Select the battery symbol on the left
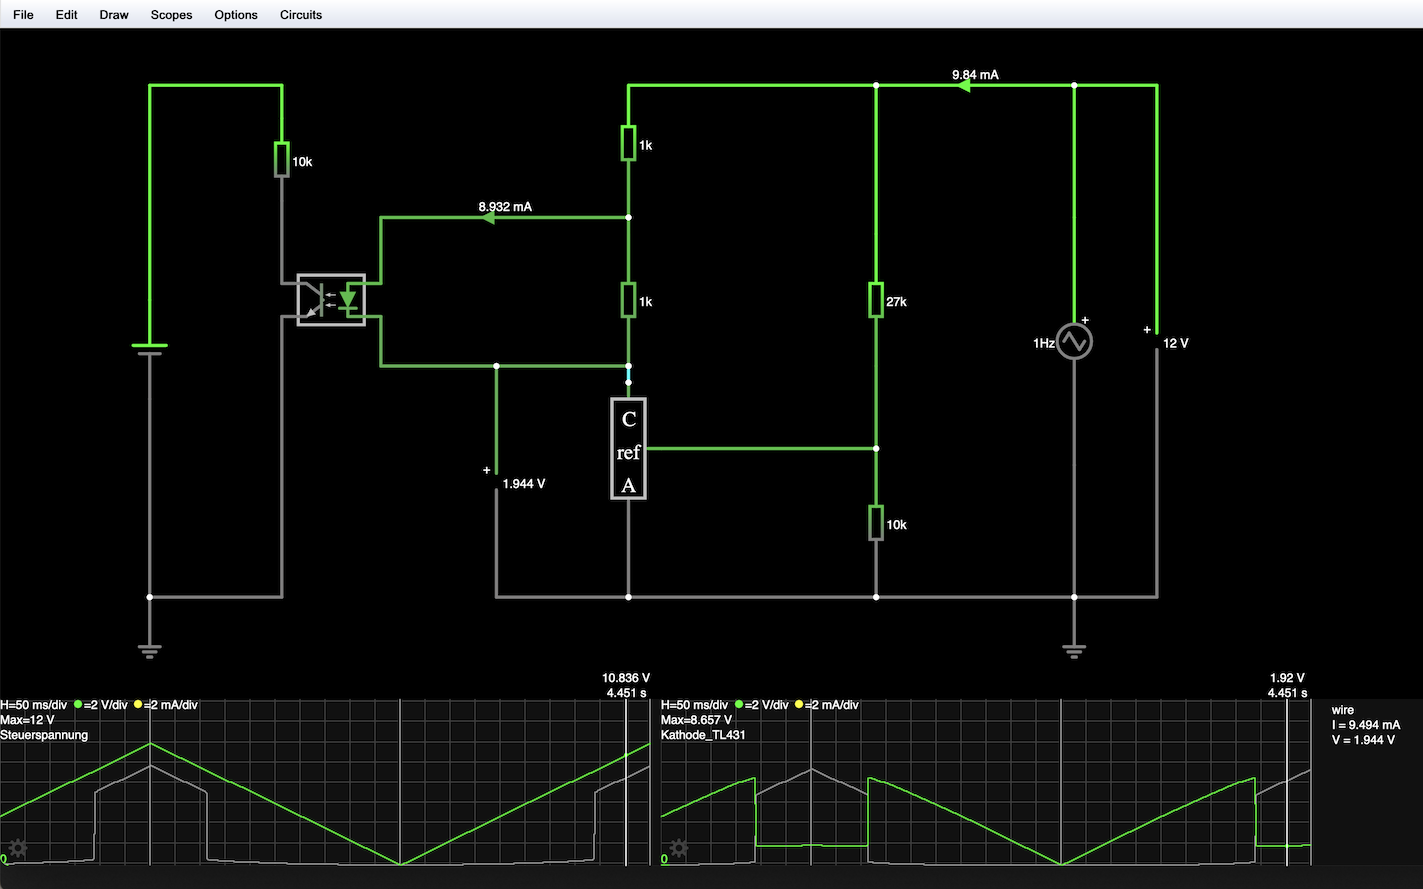This screenshot has height=889, width=1423. click(150, 348)
